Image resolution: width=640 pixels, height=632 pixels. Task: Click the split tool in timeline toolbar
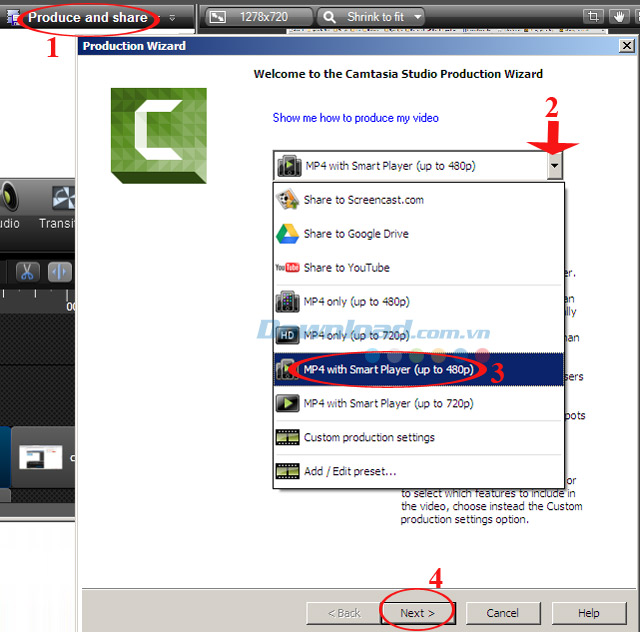(x=60, y=272)
